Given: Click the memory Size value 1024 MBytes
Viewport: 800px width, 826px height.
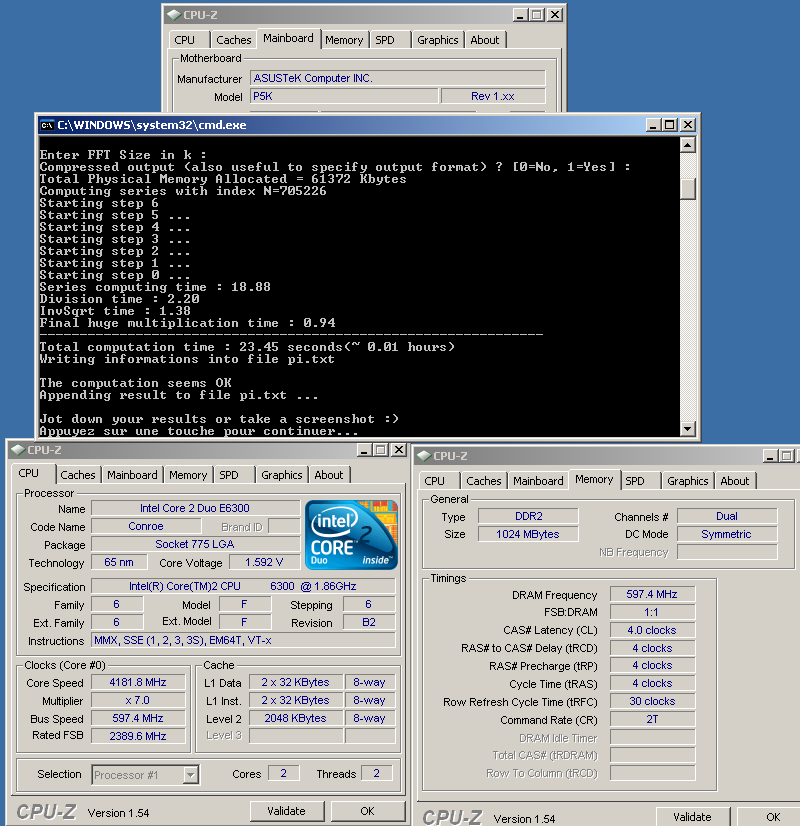Looking at the screenshot, I should tap(528, 534).
